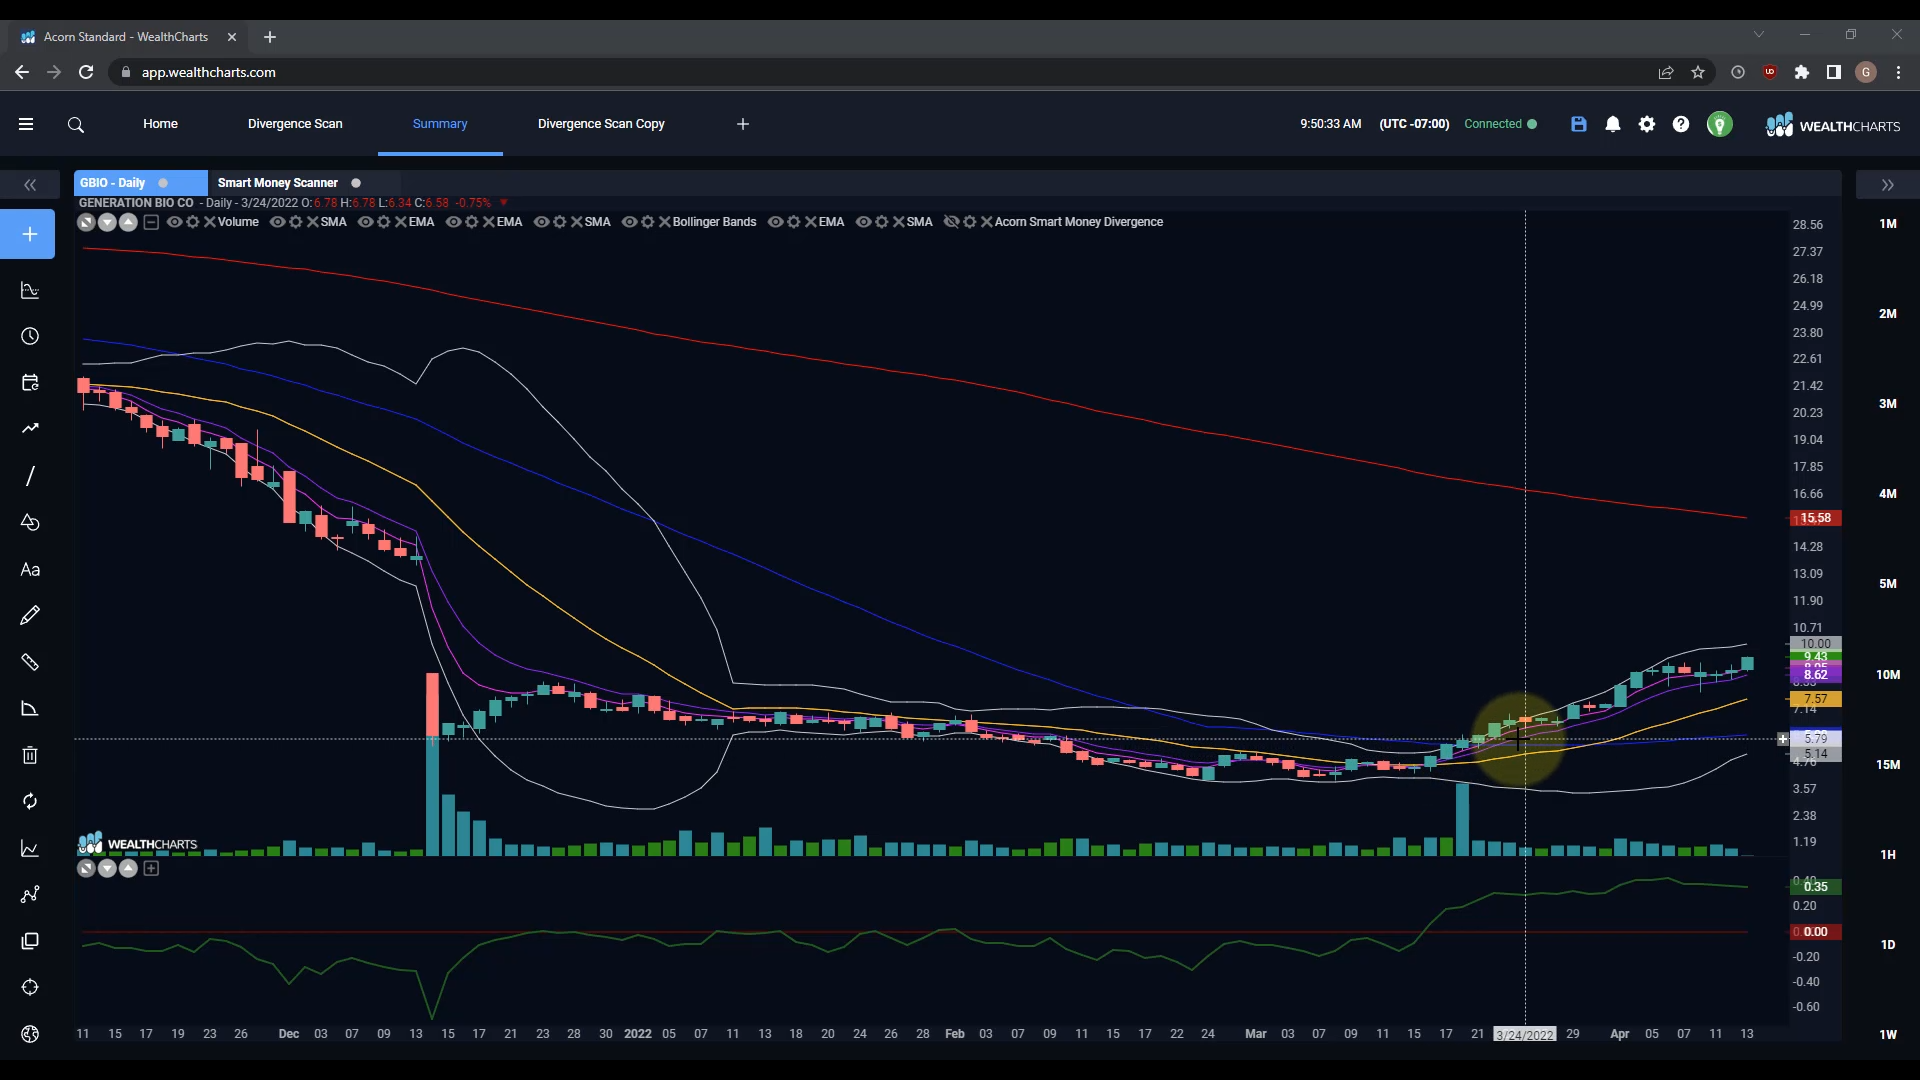Collapse the left sidebar with double chevron
The width and height of the screenshot is (1920, 1080).
point(30,185)
